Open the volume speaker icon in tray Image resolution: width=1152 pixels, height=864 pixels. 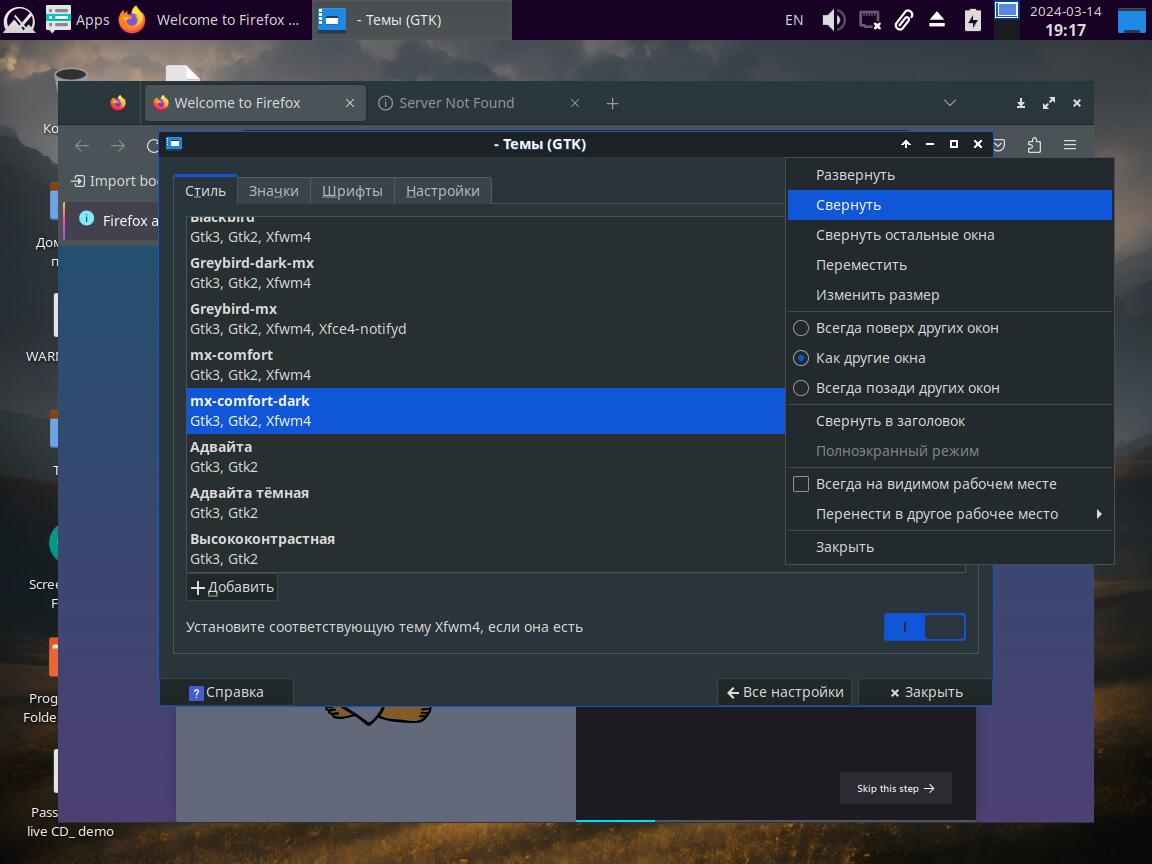[x=833, y=20]
